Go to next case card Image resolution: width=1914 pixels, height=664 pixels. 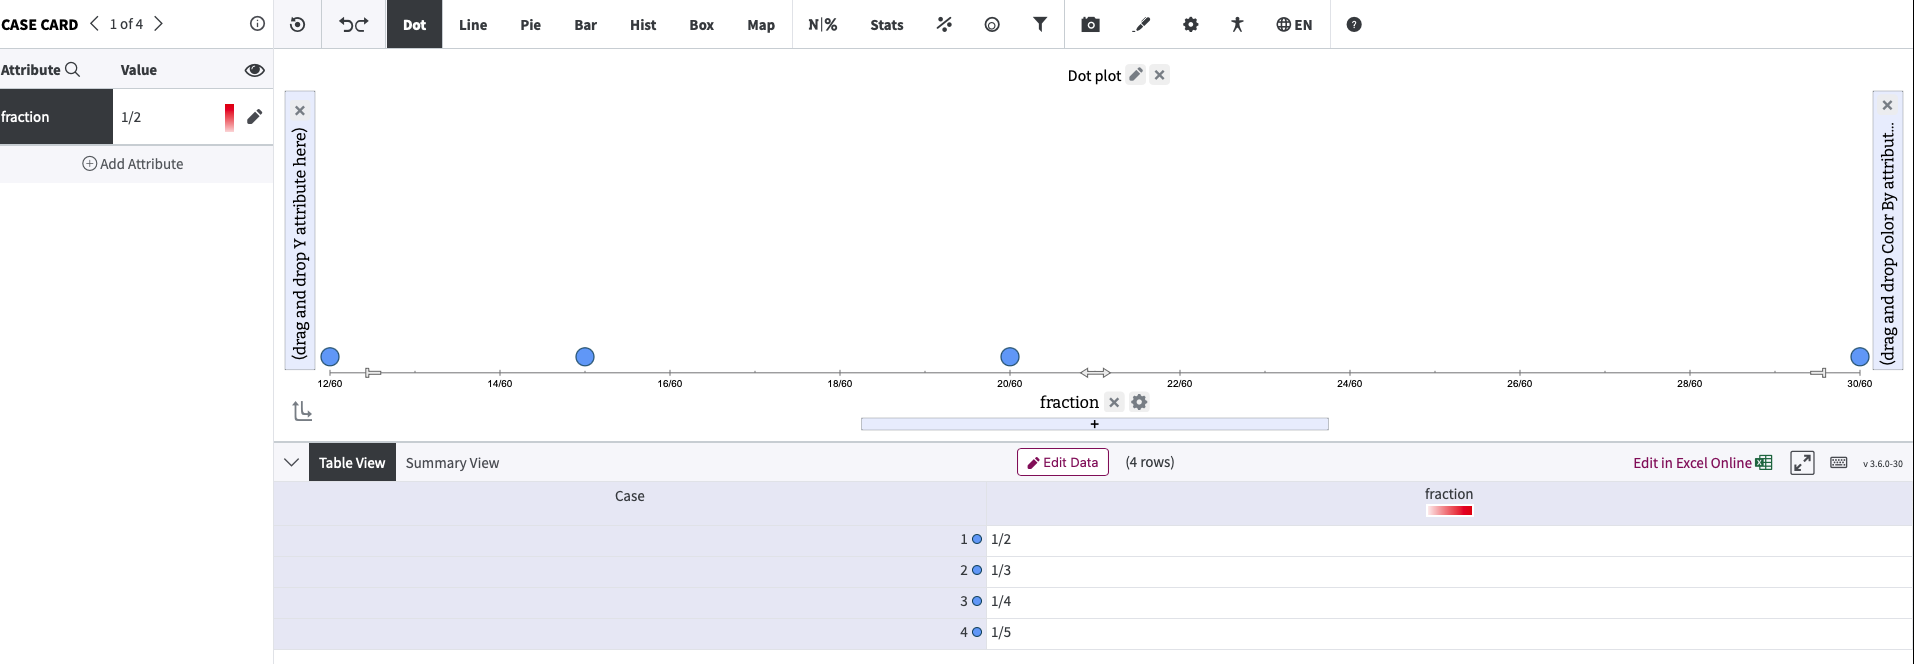coord(158,24)
